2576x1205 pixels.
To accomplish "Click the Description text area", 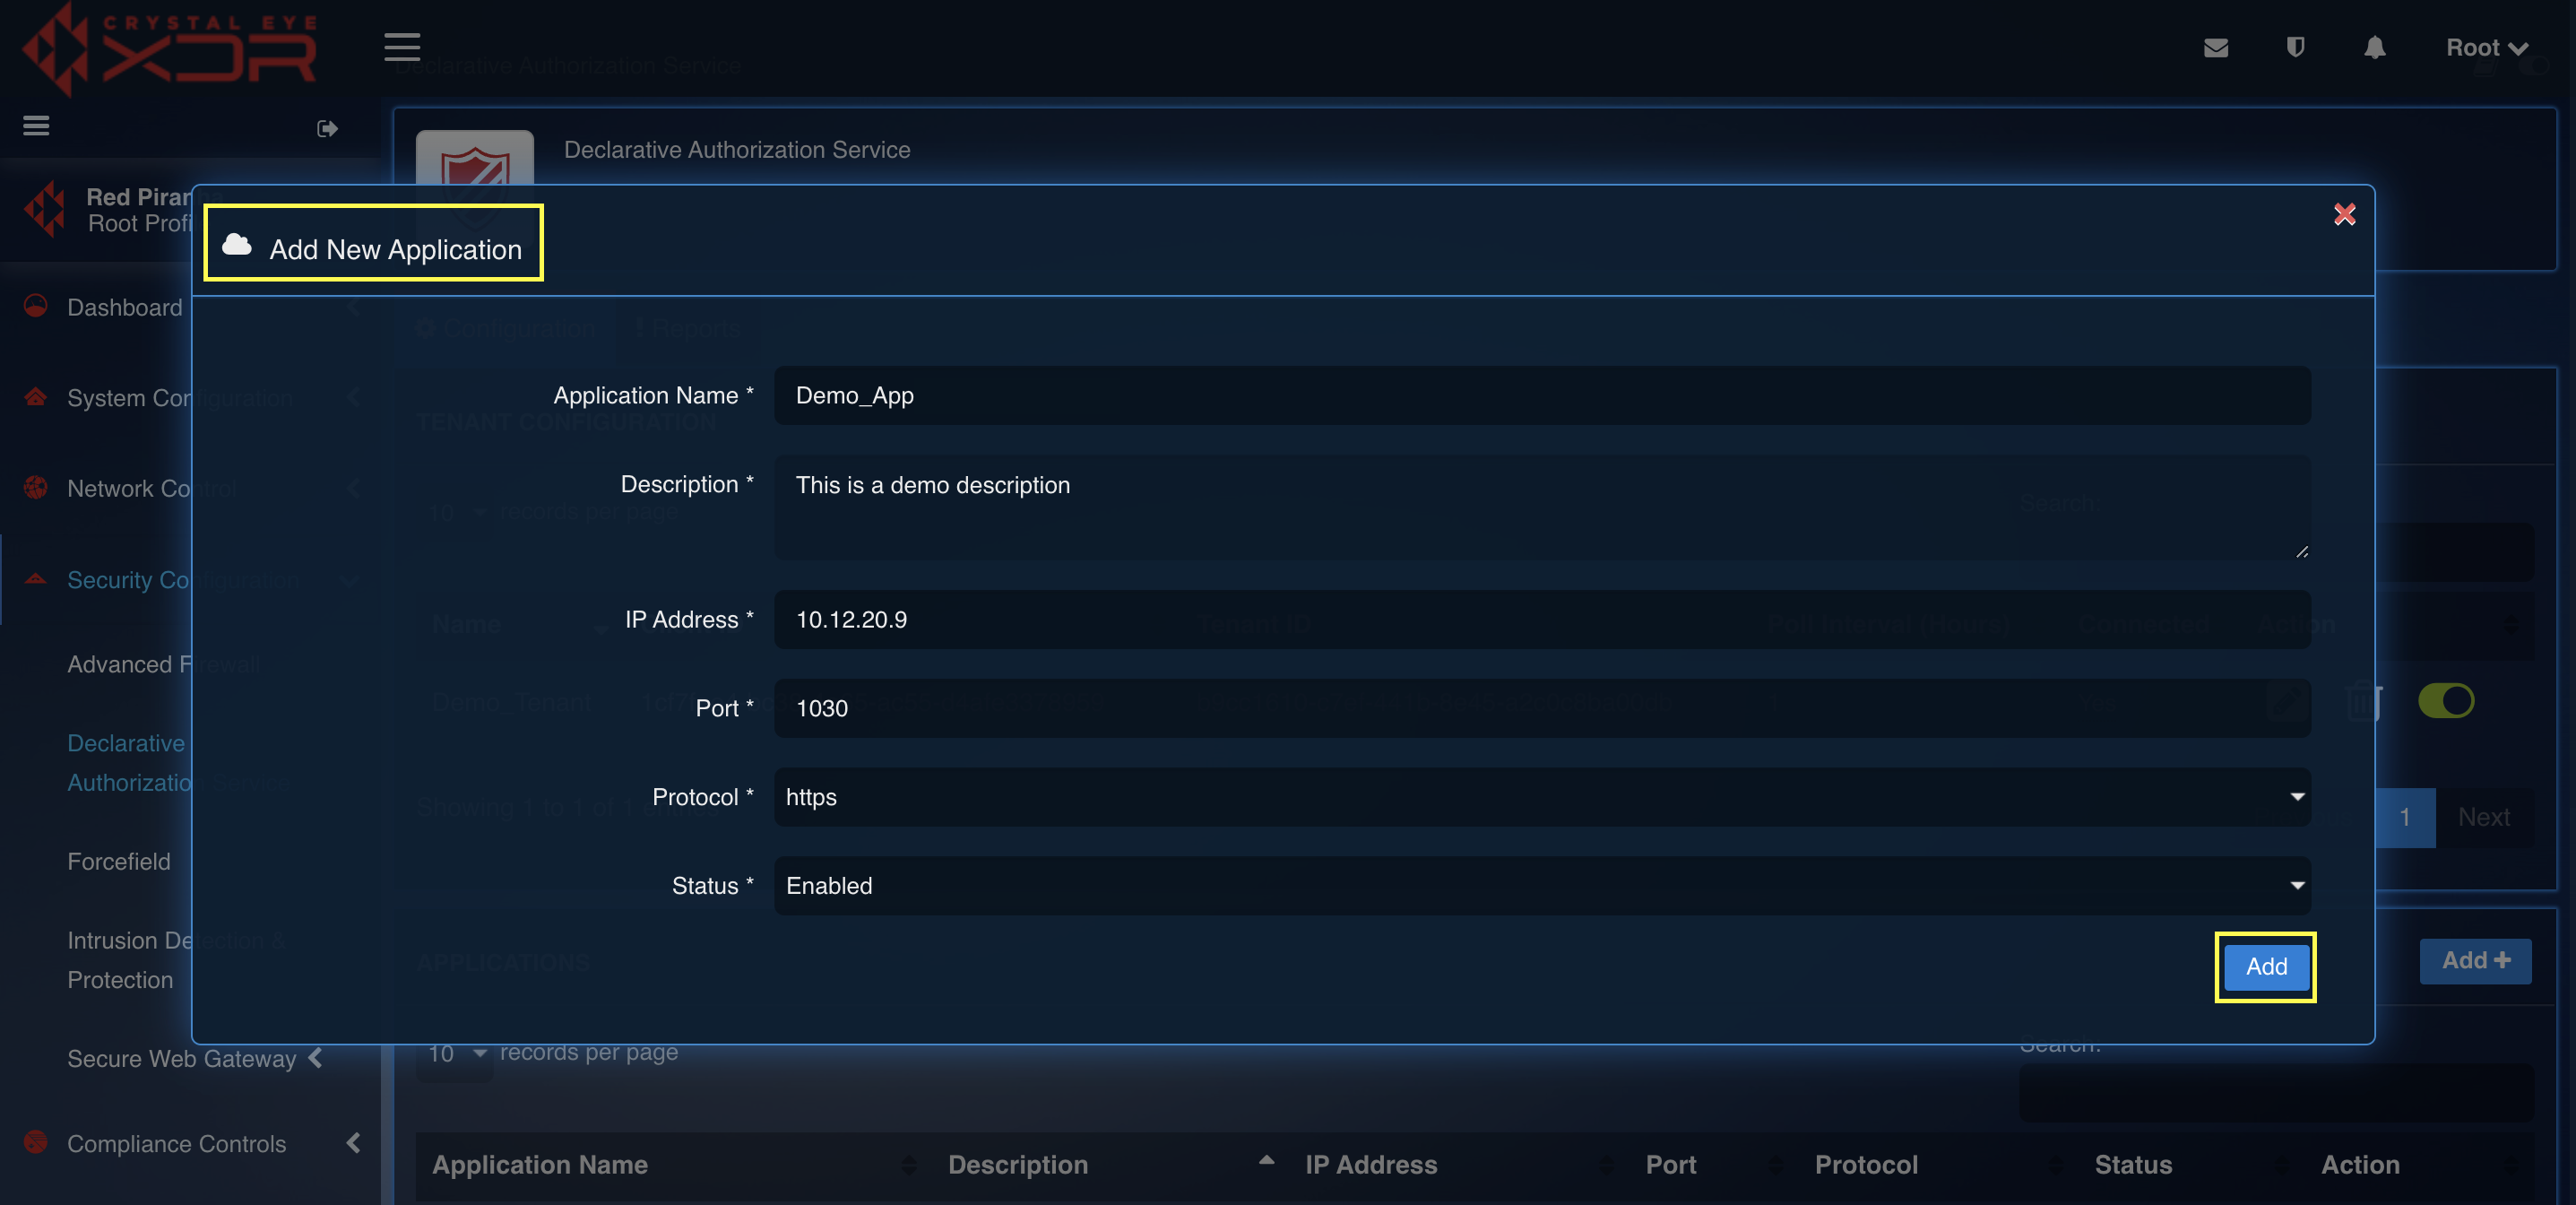I will (1542, 507).
